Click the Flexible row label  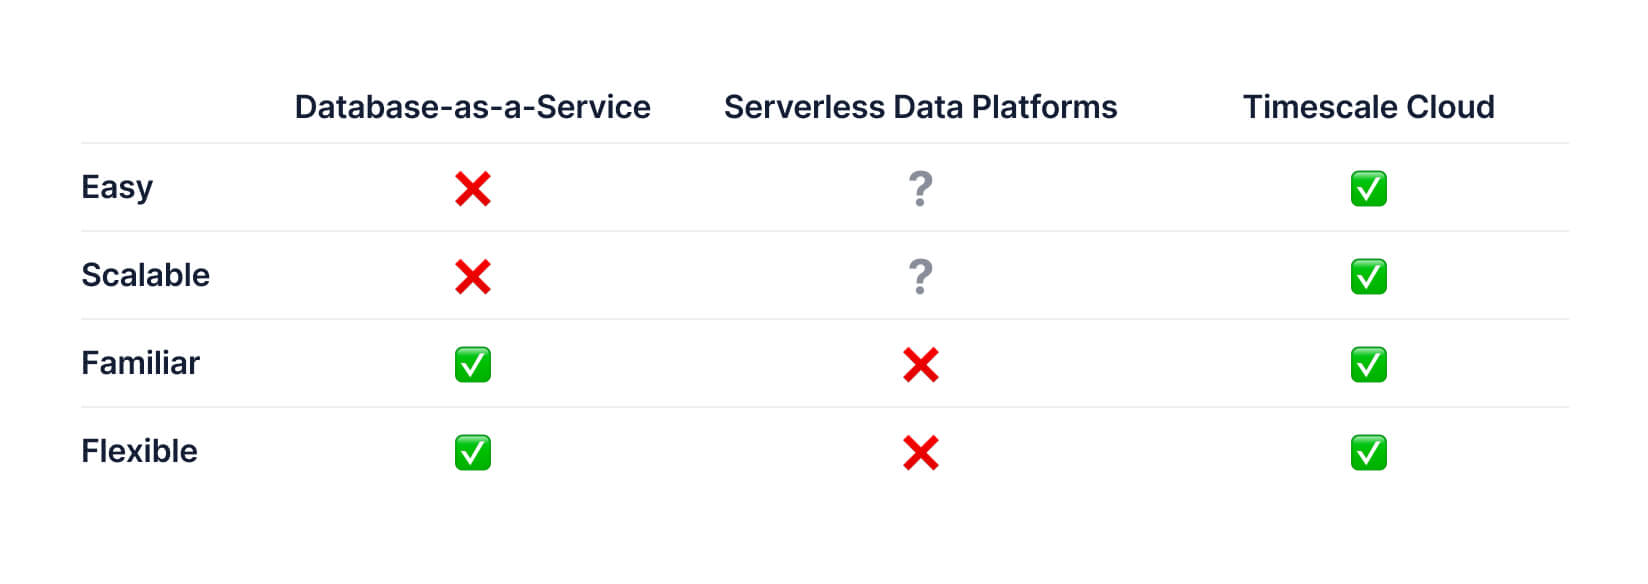(139, 451)
